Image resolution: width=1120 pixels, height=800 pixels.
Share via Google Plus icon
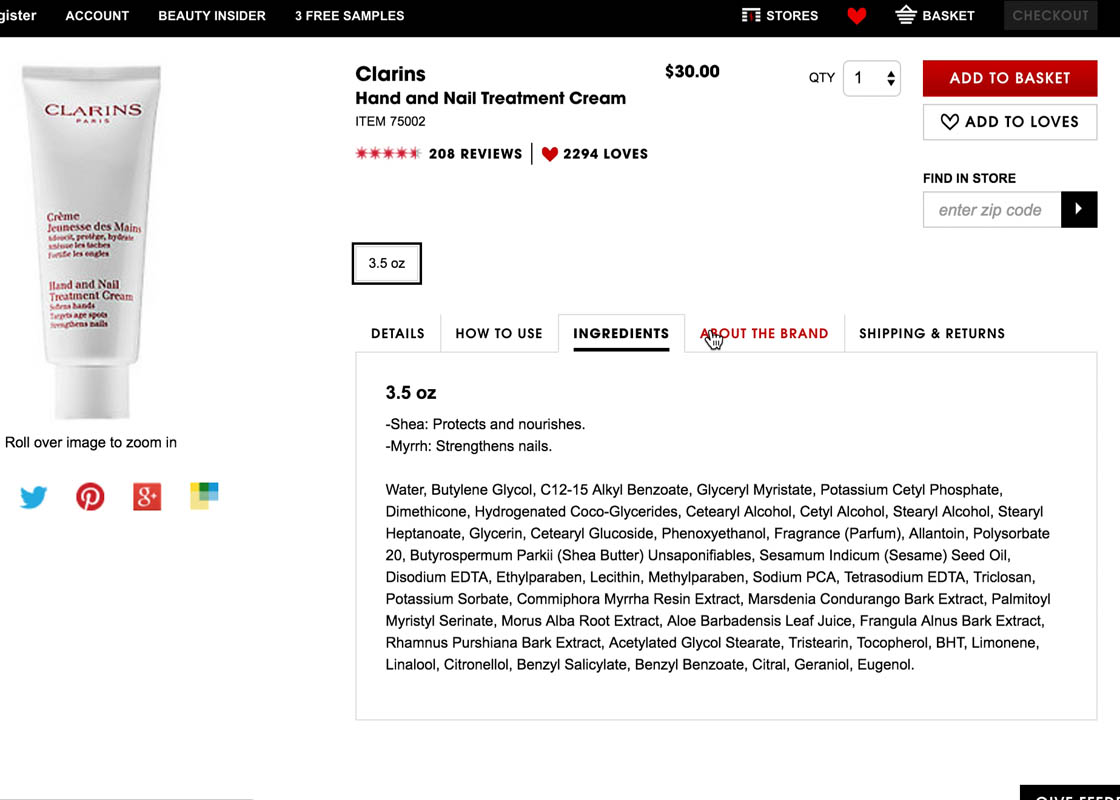[147, 497]
